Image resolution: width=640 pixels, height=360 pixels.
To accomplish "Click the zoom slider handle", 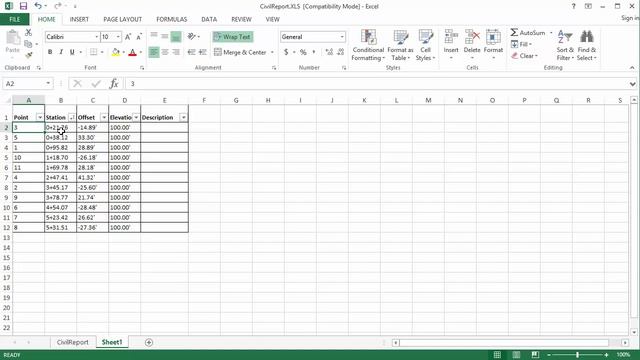I will coord(578,355).
